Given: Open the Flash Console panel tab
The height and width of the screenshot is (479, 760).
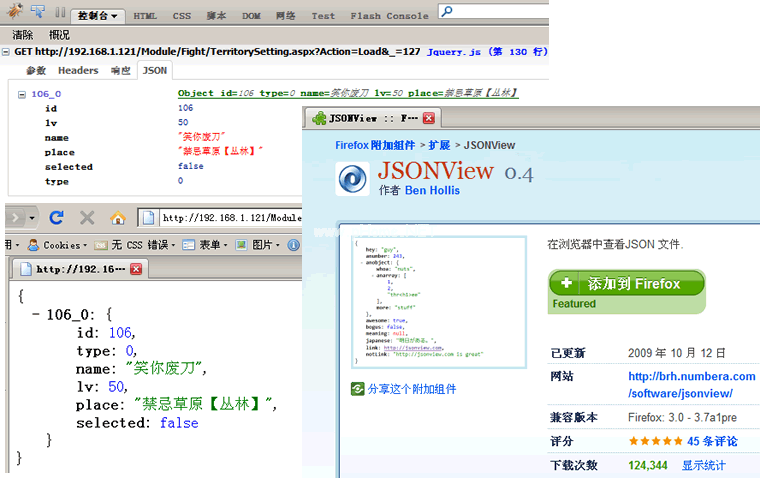Looking at the screenshot, I should coord(389,16).
